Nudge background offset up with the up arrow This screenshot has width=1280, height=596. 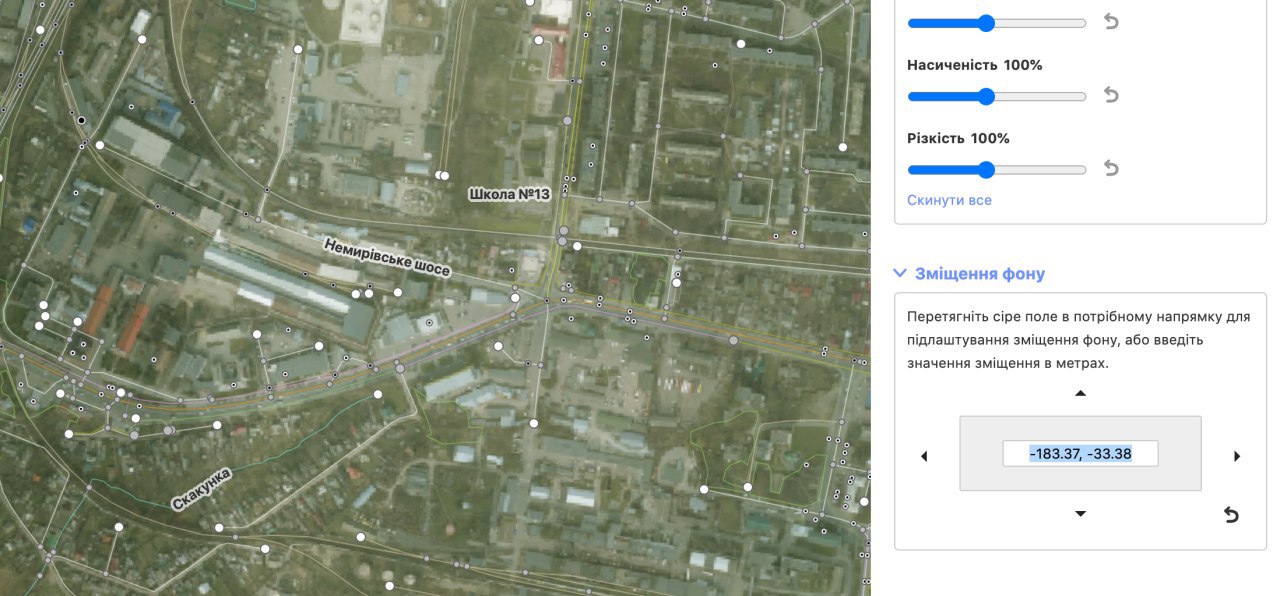pos(1080,394)
